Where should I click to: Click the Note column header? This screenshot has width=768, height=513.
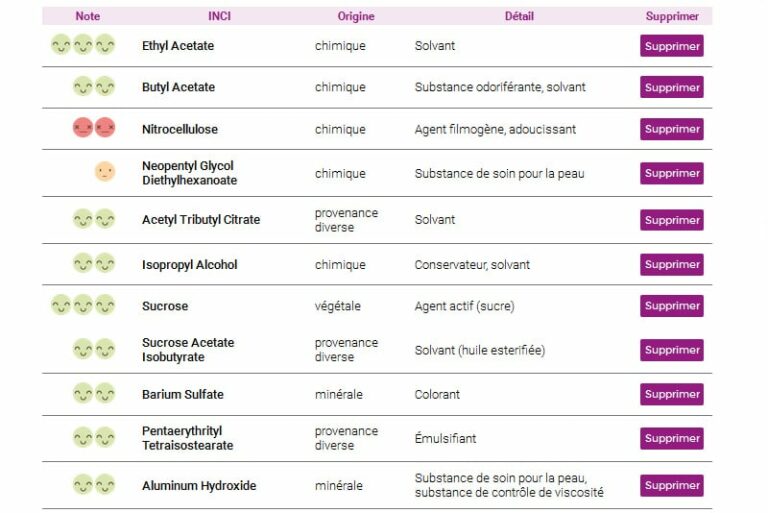[x=88, y=16]
